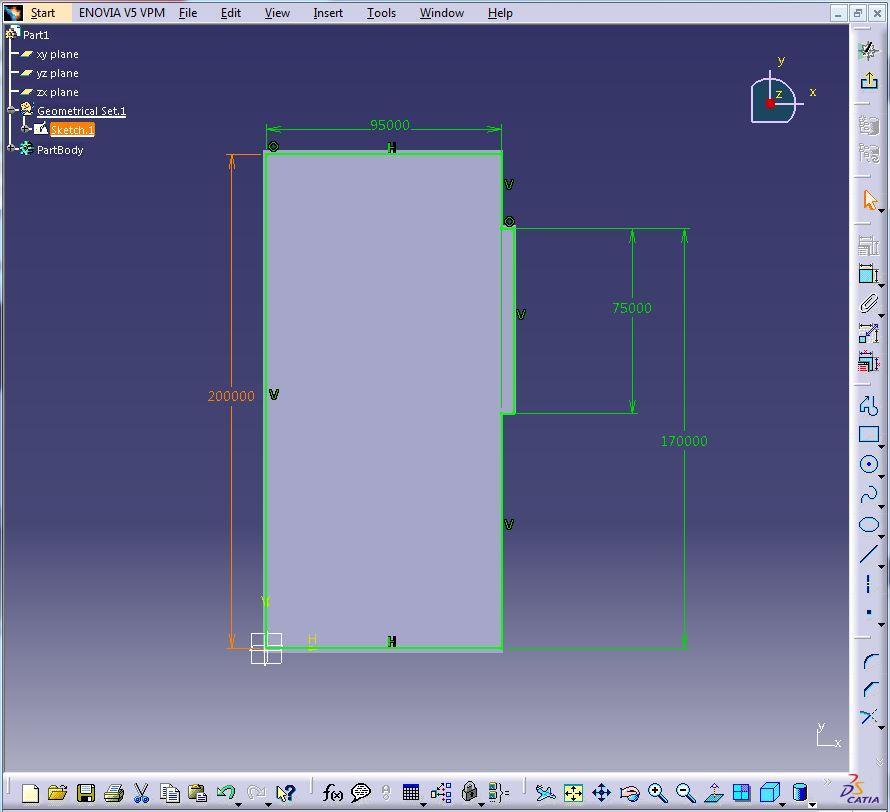Click the Shading view mode cylinder icon
This screenshot has height=812, width=890.
800,792
